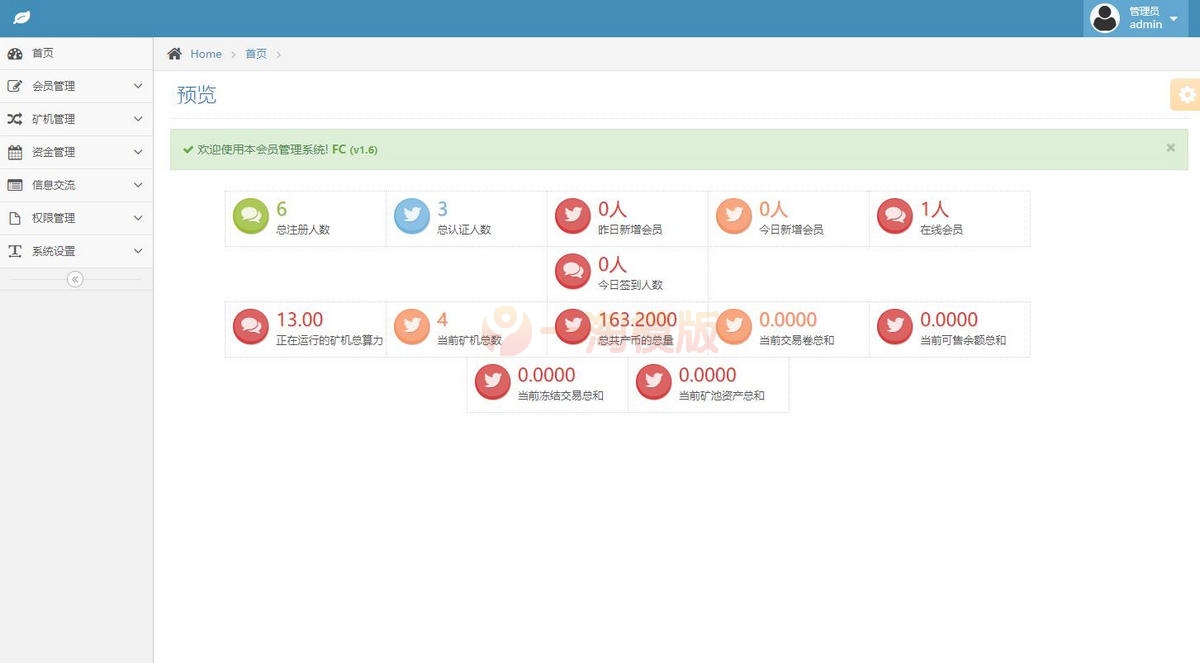
Task: Click the Home breadcrumb link
Action: (206, 54)
